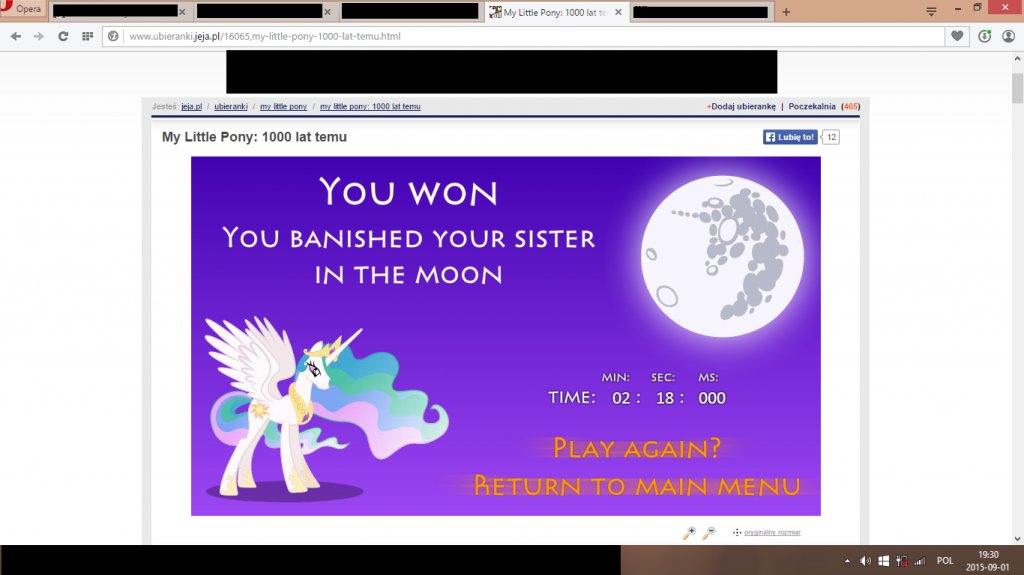Open a new tab with plus button
Screen dimensions: 1024x575
[786, 12]
